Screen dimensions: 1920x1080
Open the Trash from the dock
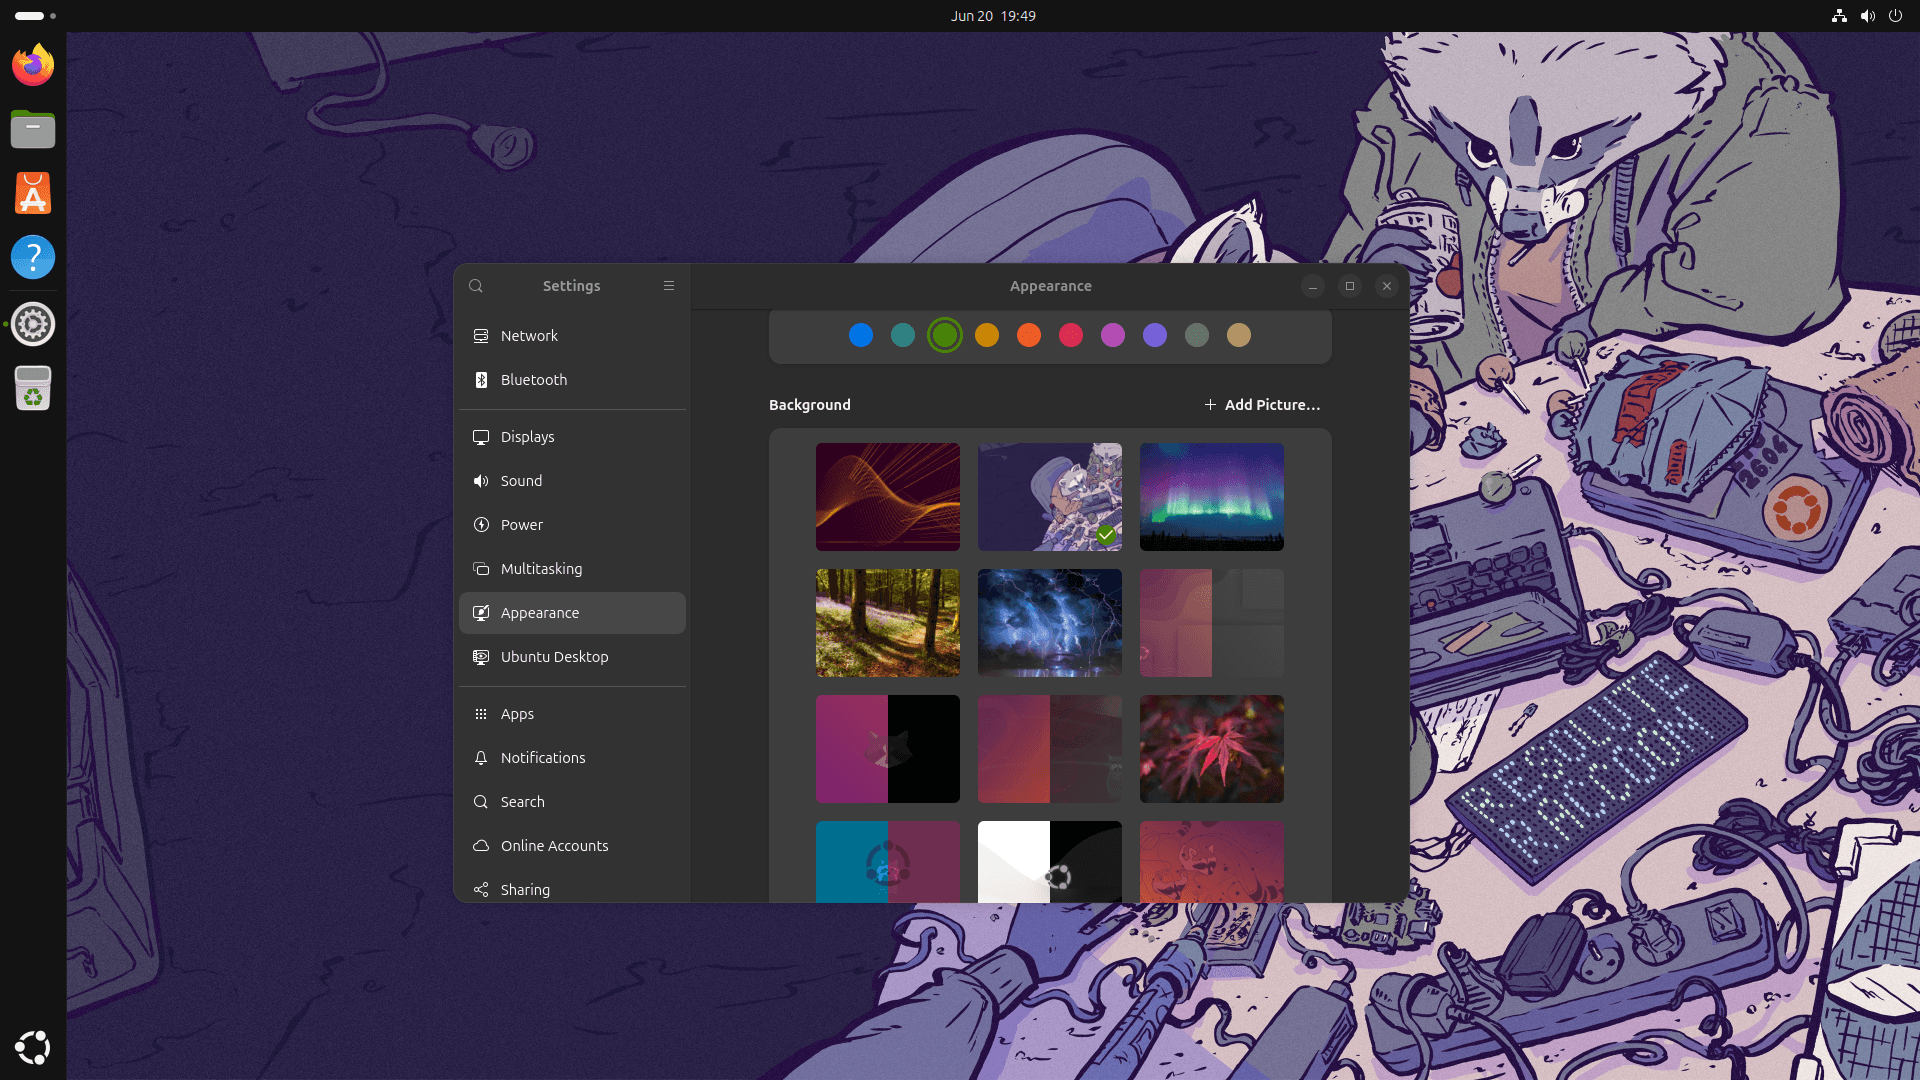coord(33,388)
